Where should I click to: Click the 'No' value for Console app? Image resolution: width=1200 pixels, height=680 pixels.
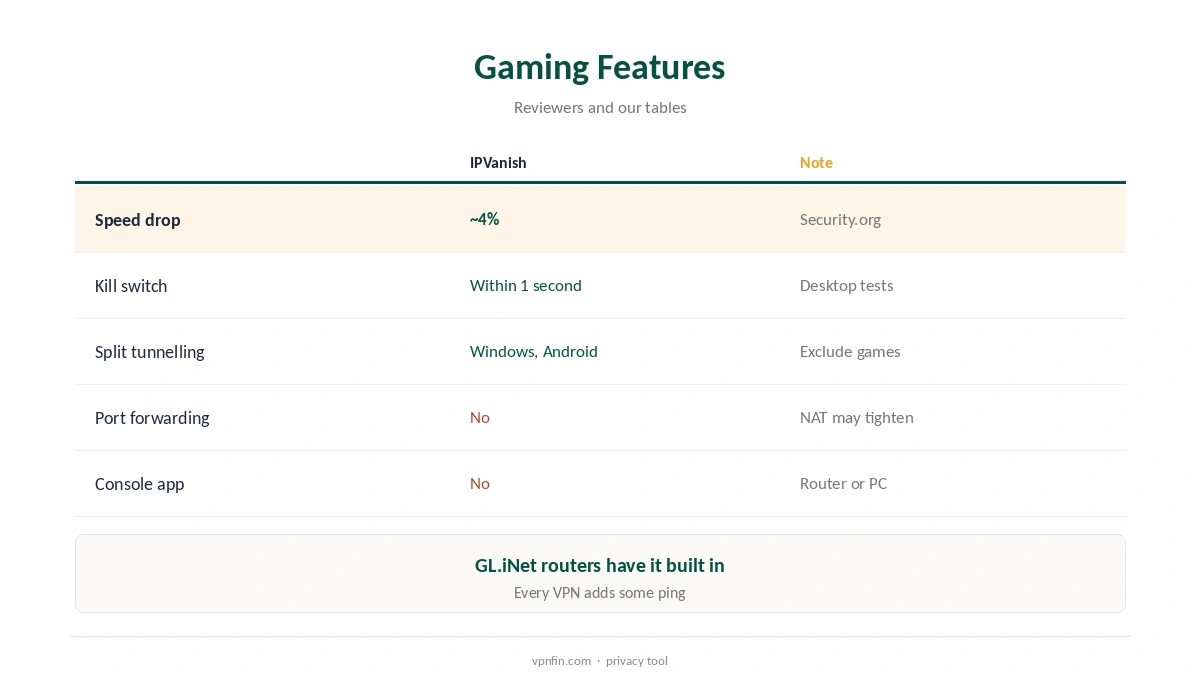point(480,483)
